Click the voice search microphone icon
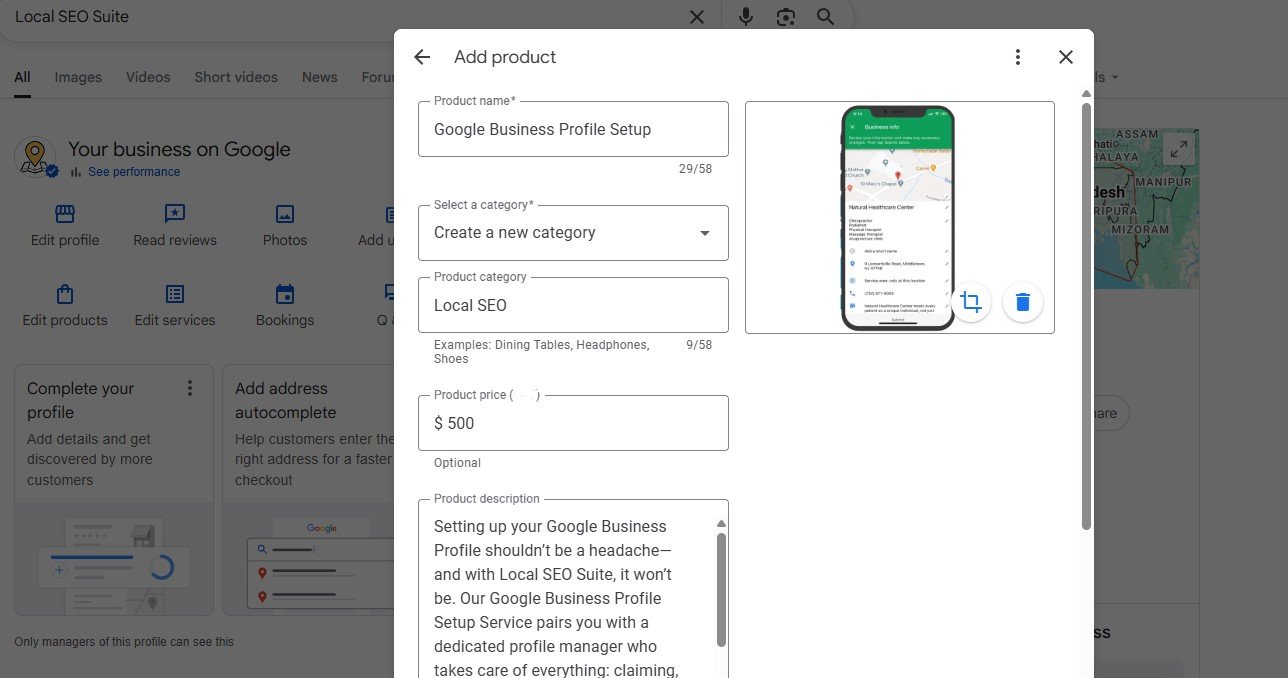1288x678 pixels. (x=746, y=17)
